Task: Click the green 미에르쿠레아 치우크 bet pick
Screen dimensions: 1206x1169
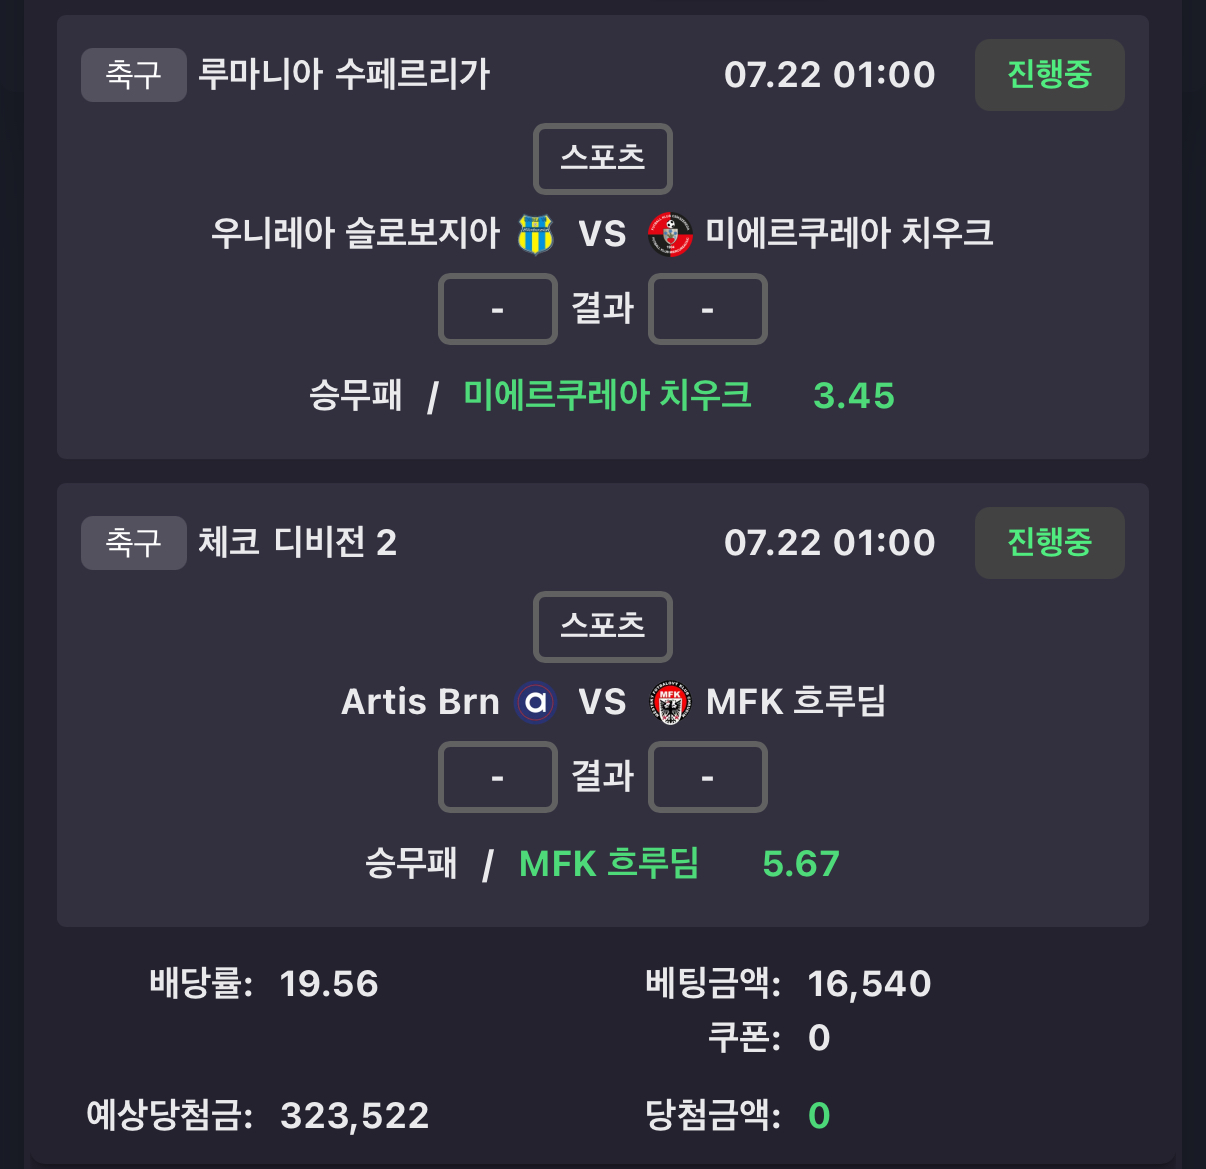Action: (607, 395)
